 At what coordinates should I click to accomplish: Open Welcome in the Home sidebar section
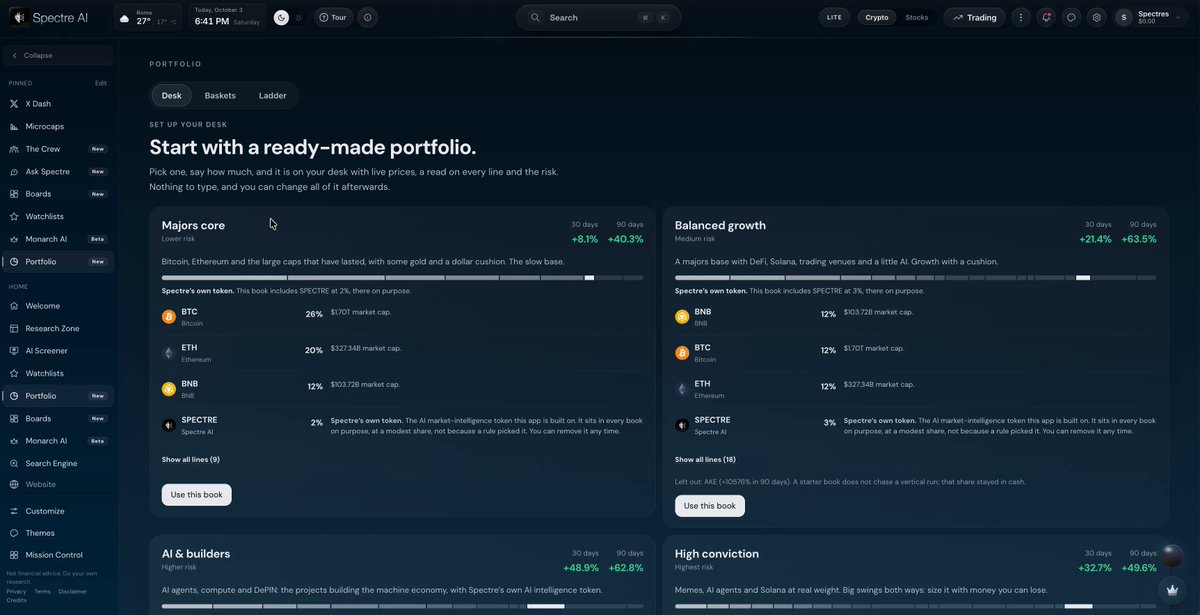(58, 306)
